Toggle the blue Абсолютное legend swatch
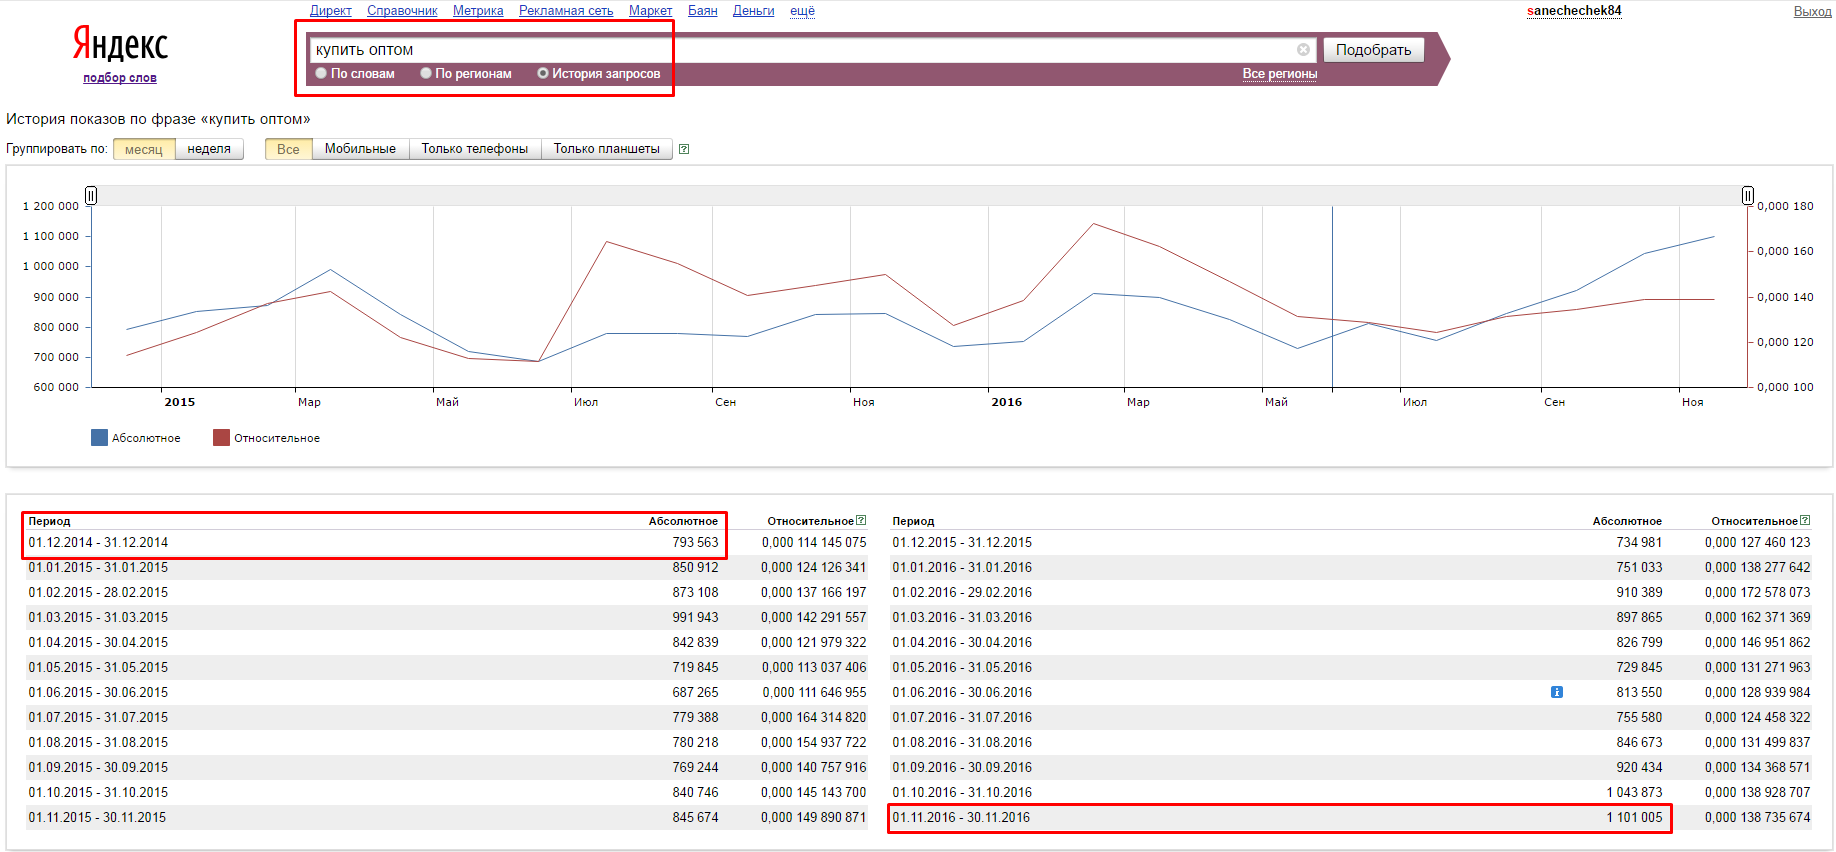 (x=99, y=438)
